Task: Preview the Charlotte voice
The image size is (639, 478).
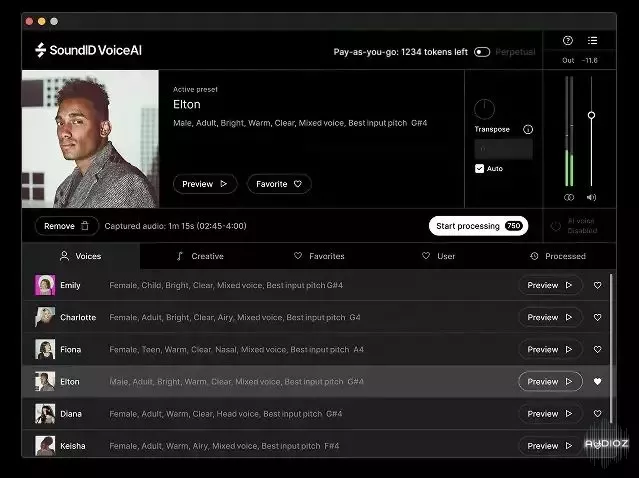Action: [550, 317]
